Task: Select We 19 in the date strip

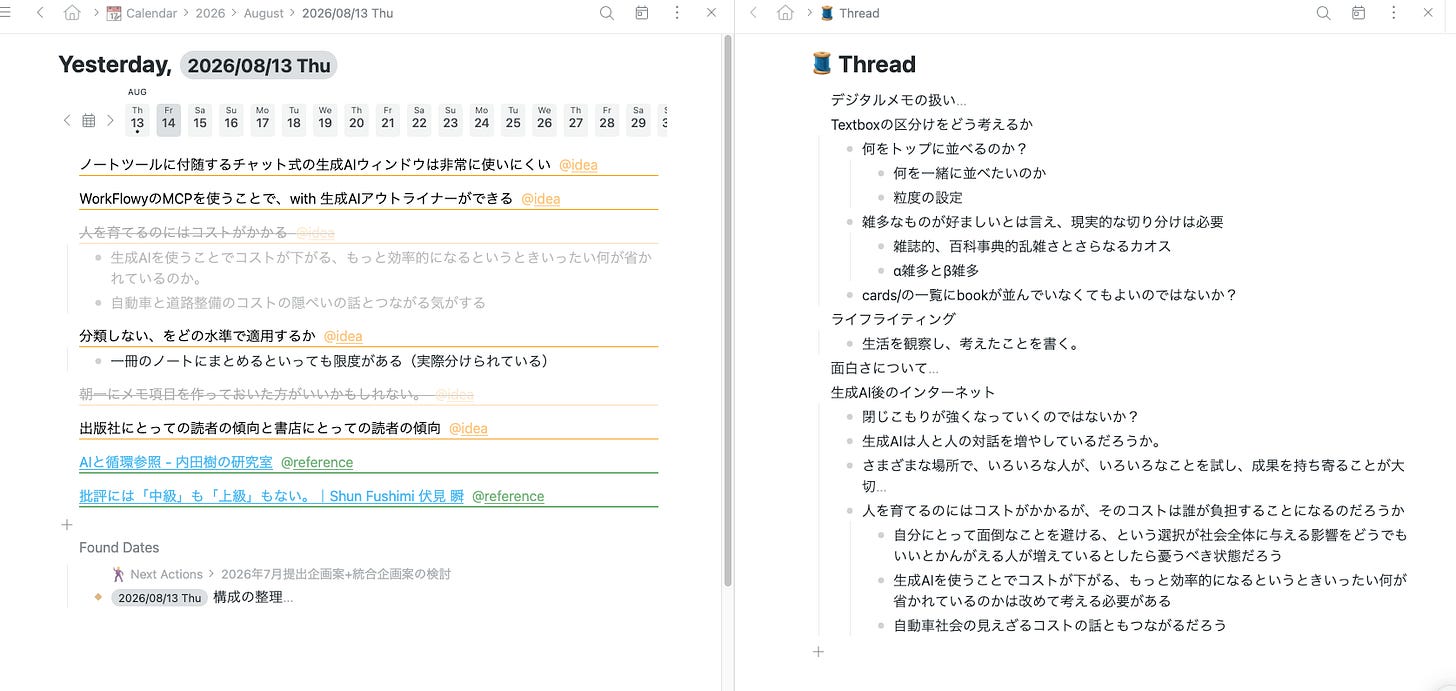Action: pos(325,119)
